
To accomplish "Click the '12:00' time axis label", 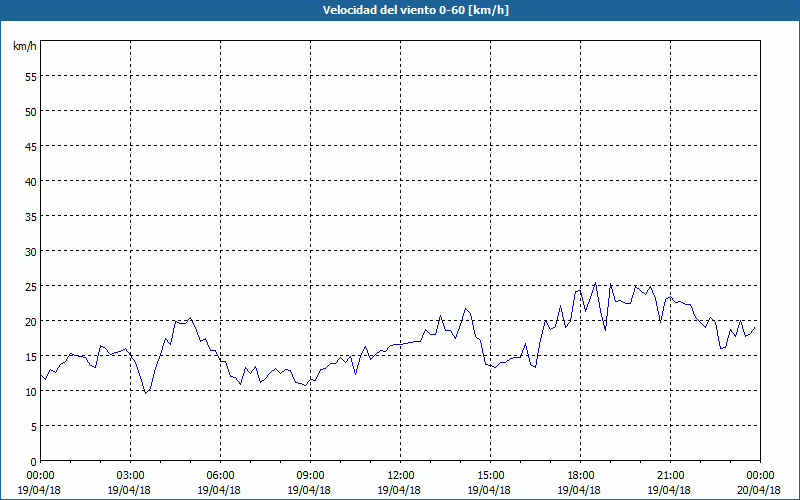I will coord(401,476).
